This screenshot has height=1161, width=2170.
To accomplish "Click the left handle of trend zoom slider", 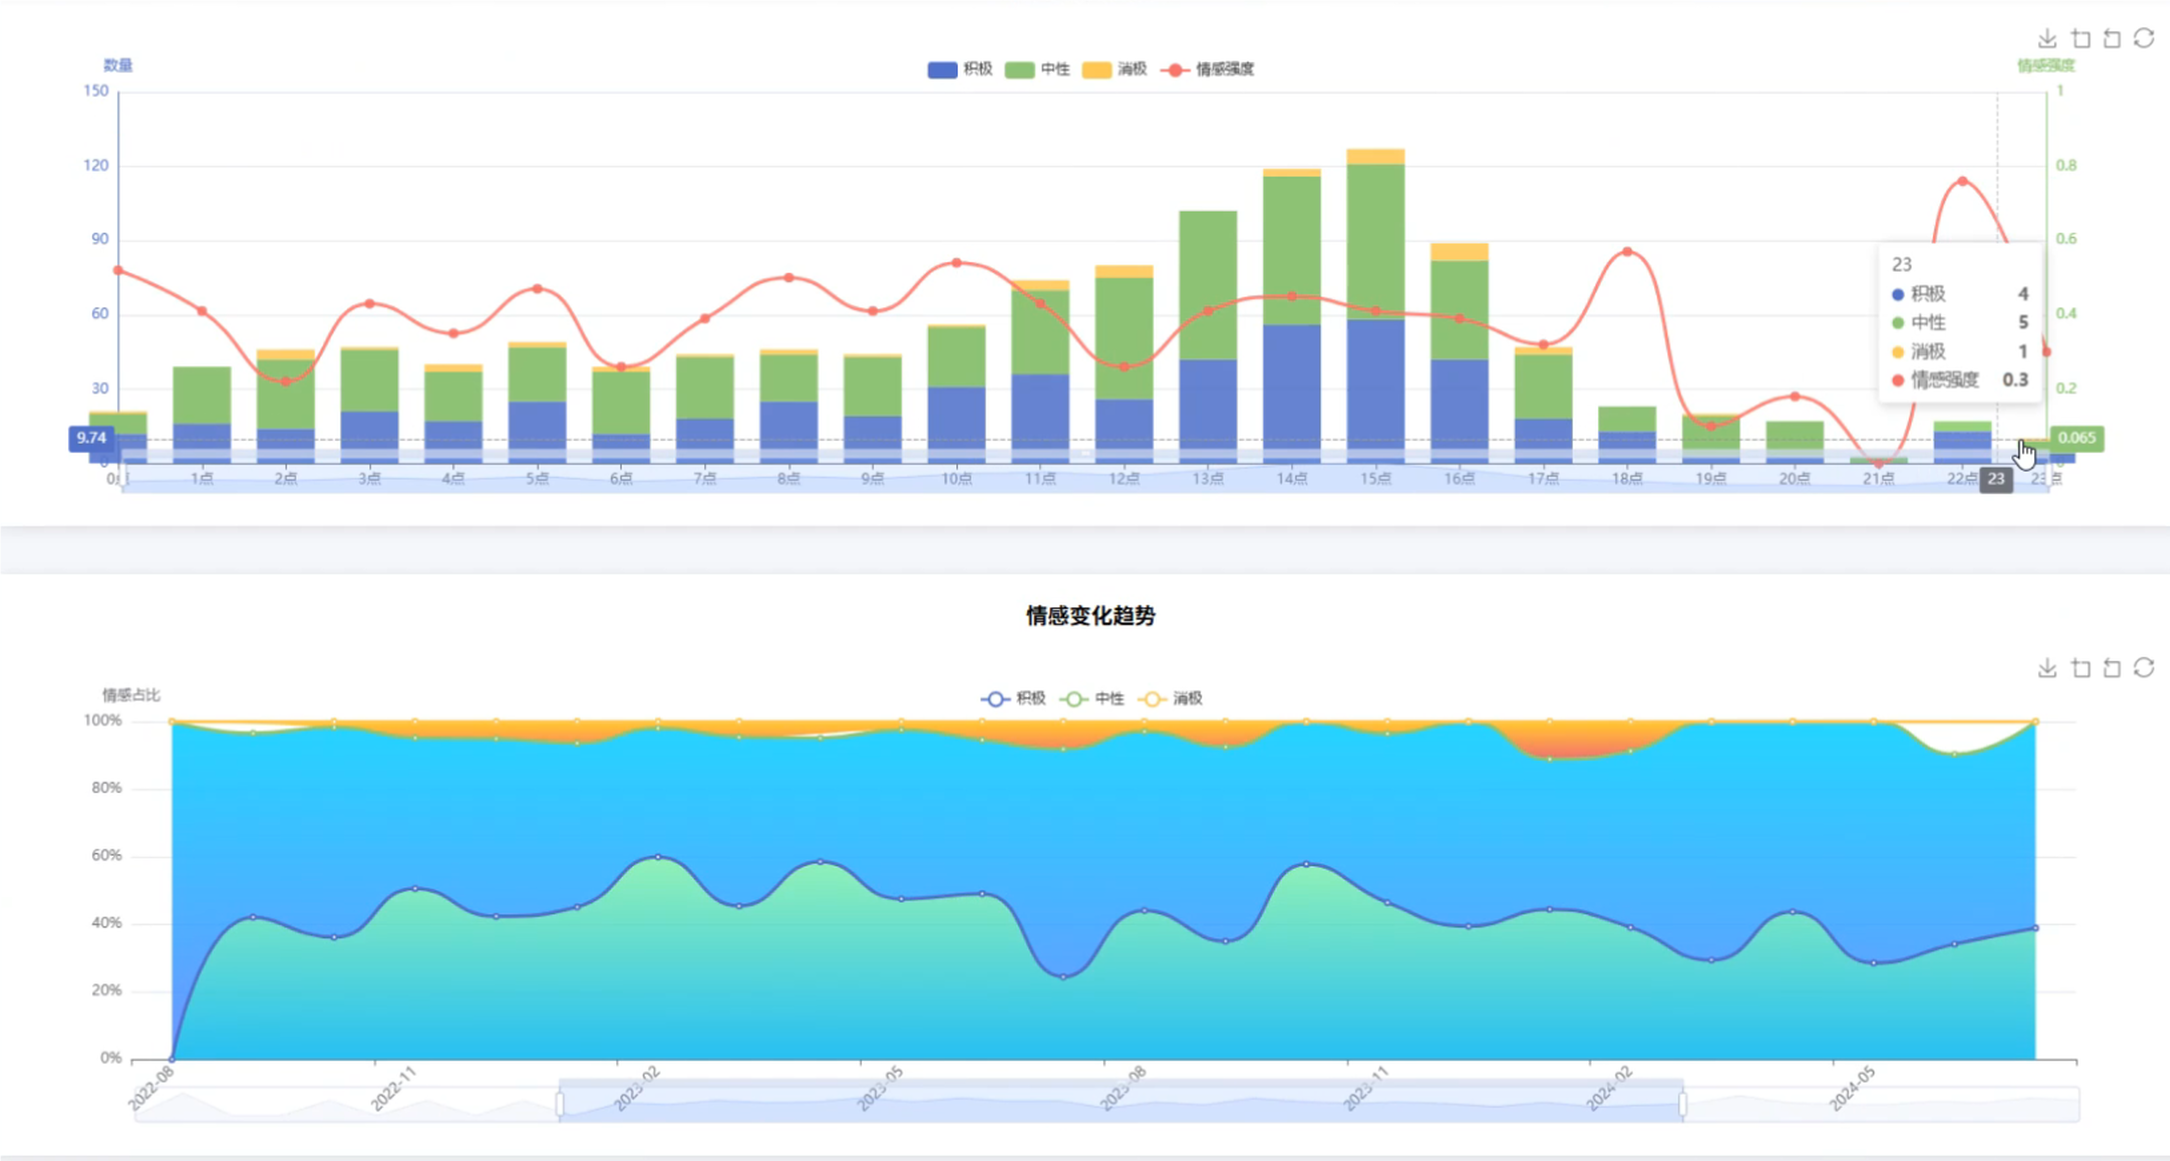I will 560,1104.
